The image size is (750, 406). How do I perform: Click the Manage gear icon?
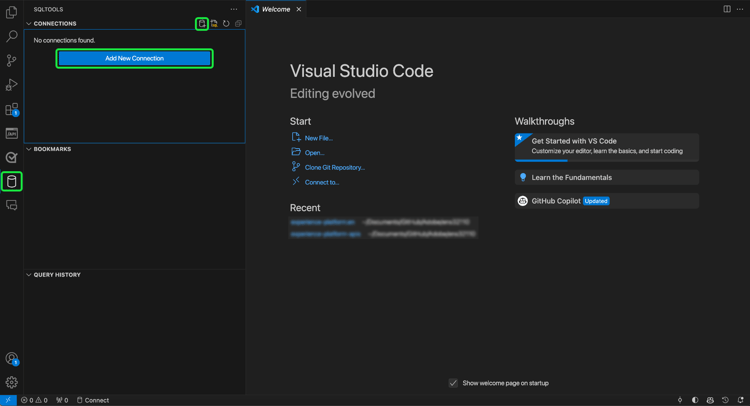[x=12, y=382]
